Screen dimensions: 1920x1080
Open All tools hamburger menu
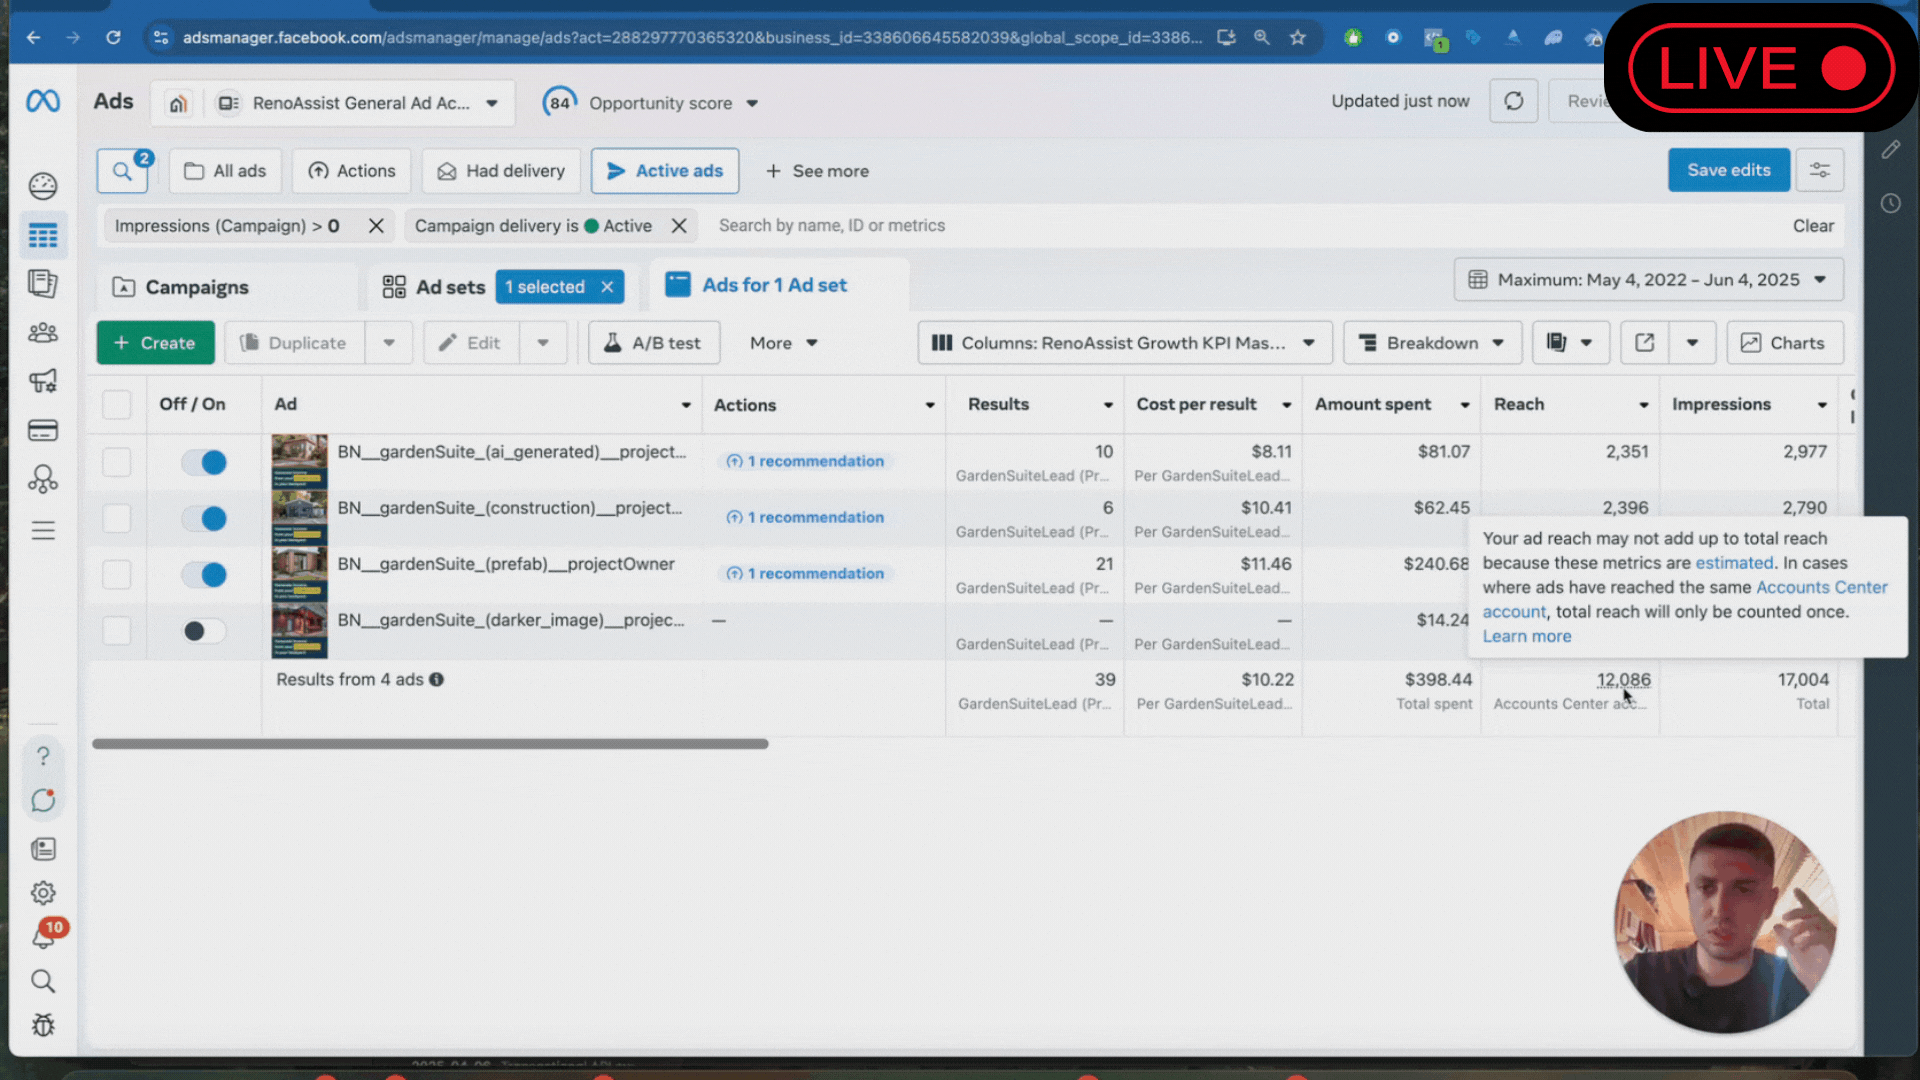coord(43,530)
